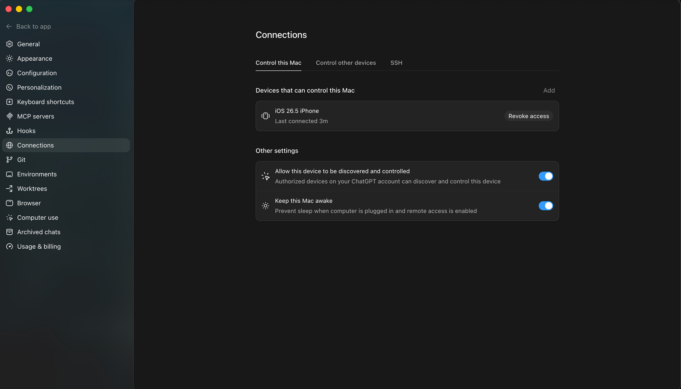Click the Environments icon in sidebar
The image size is (681, 389).
[x=10, y=174]
